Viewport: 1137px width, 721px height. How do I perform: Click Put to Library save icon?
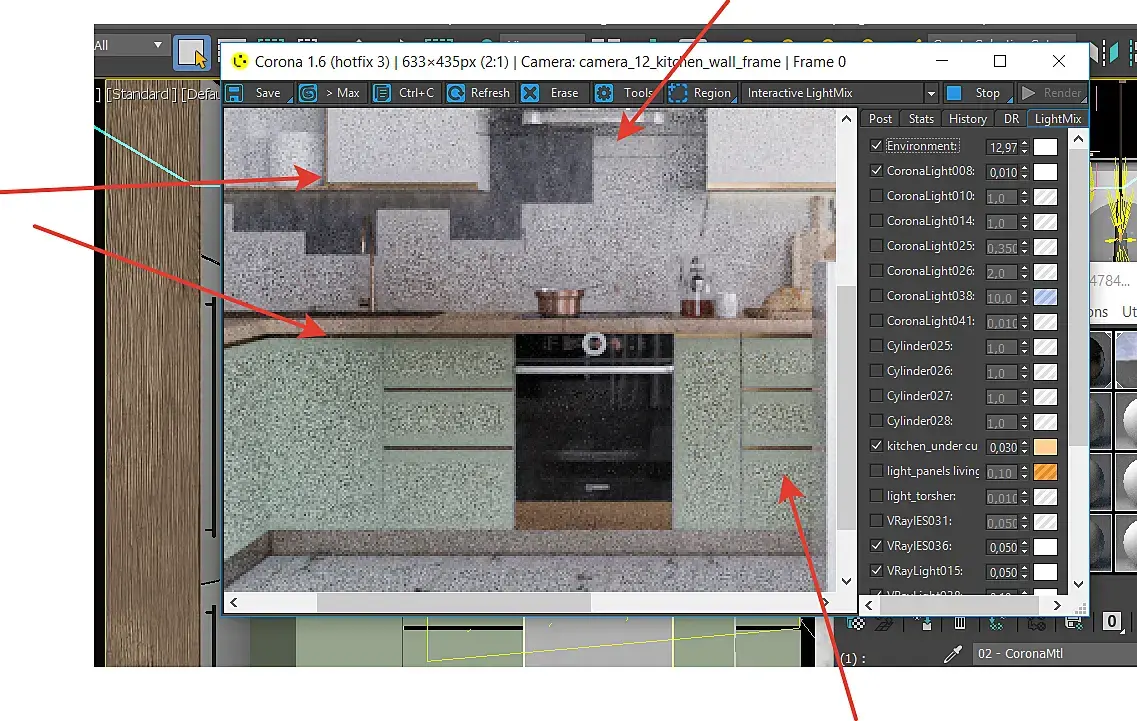click(1073, 623)
